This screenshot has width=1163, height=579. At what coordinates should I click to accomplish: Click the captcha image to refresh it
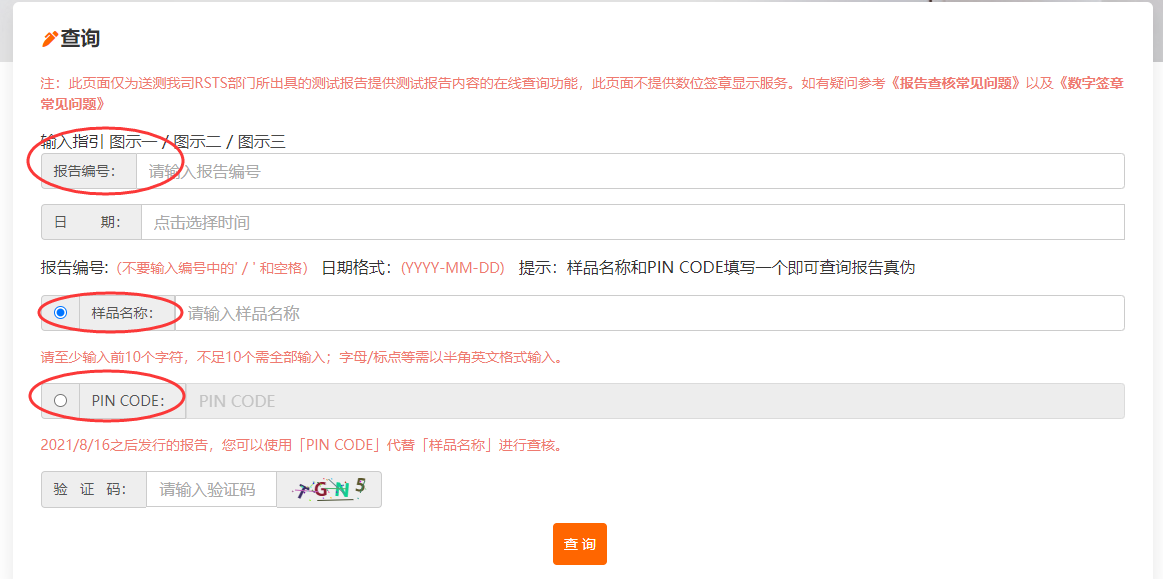point(329,489)
